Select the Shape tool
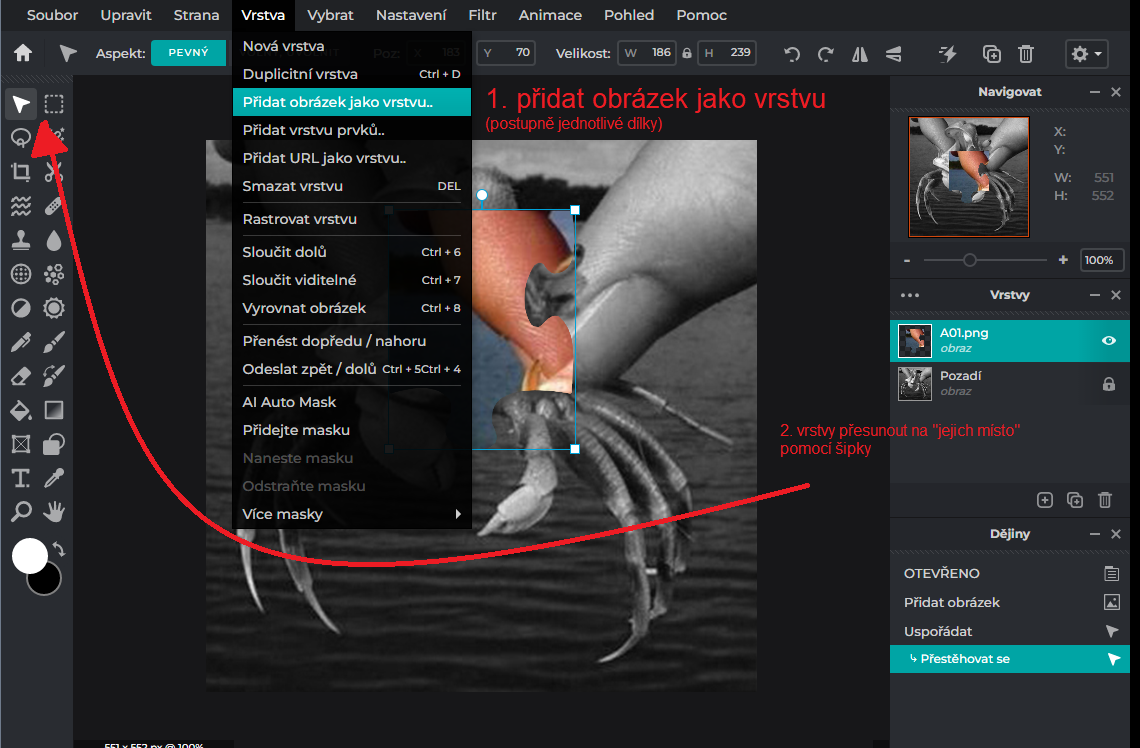 54,443
